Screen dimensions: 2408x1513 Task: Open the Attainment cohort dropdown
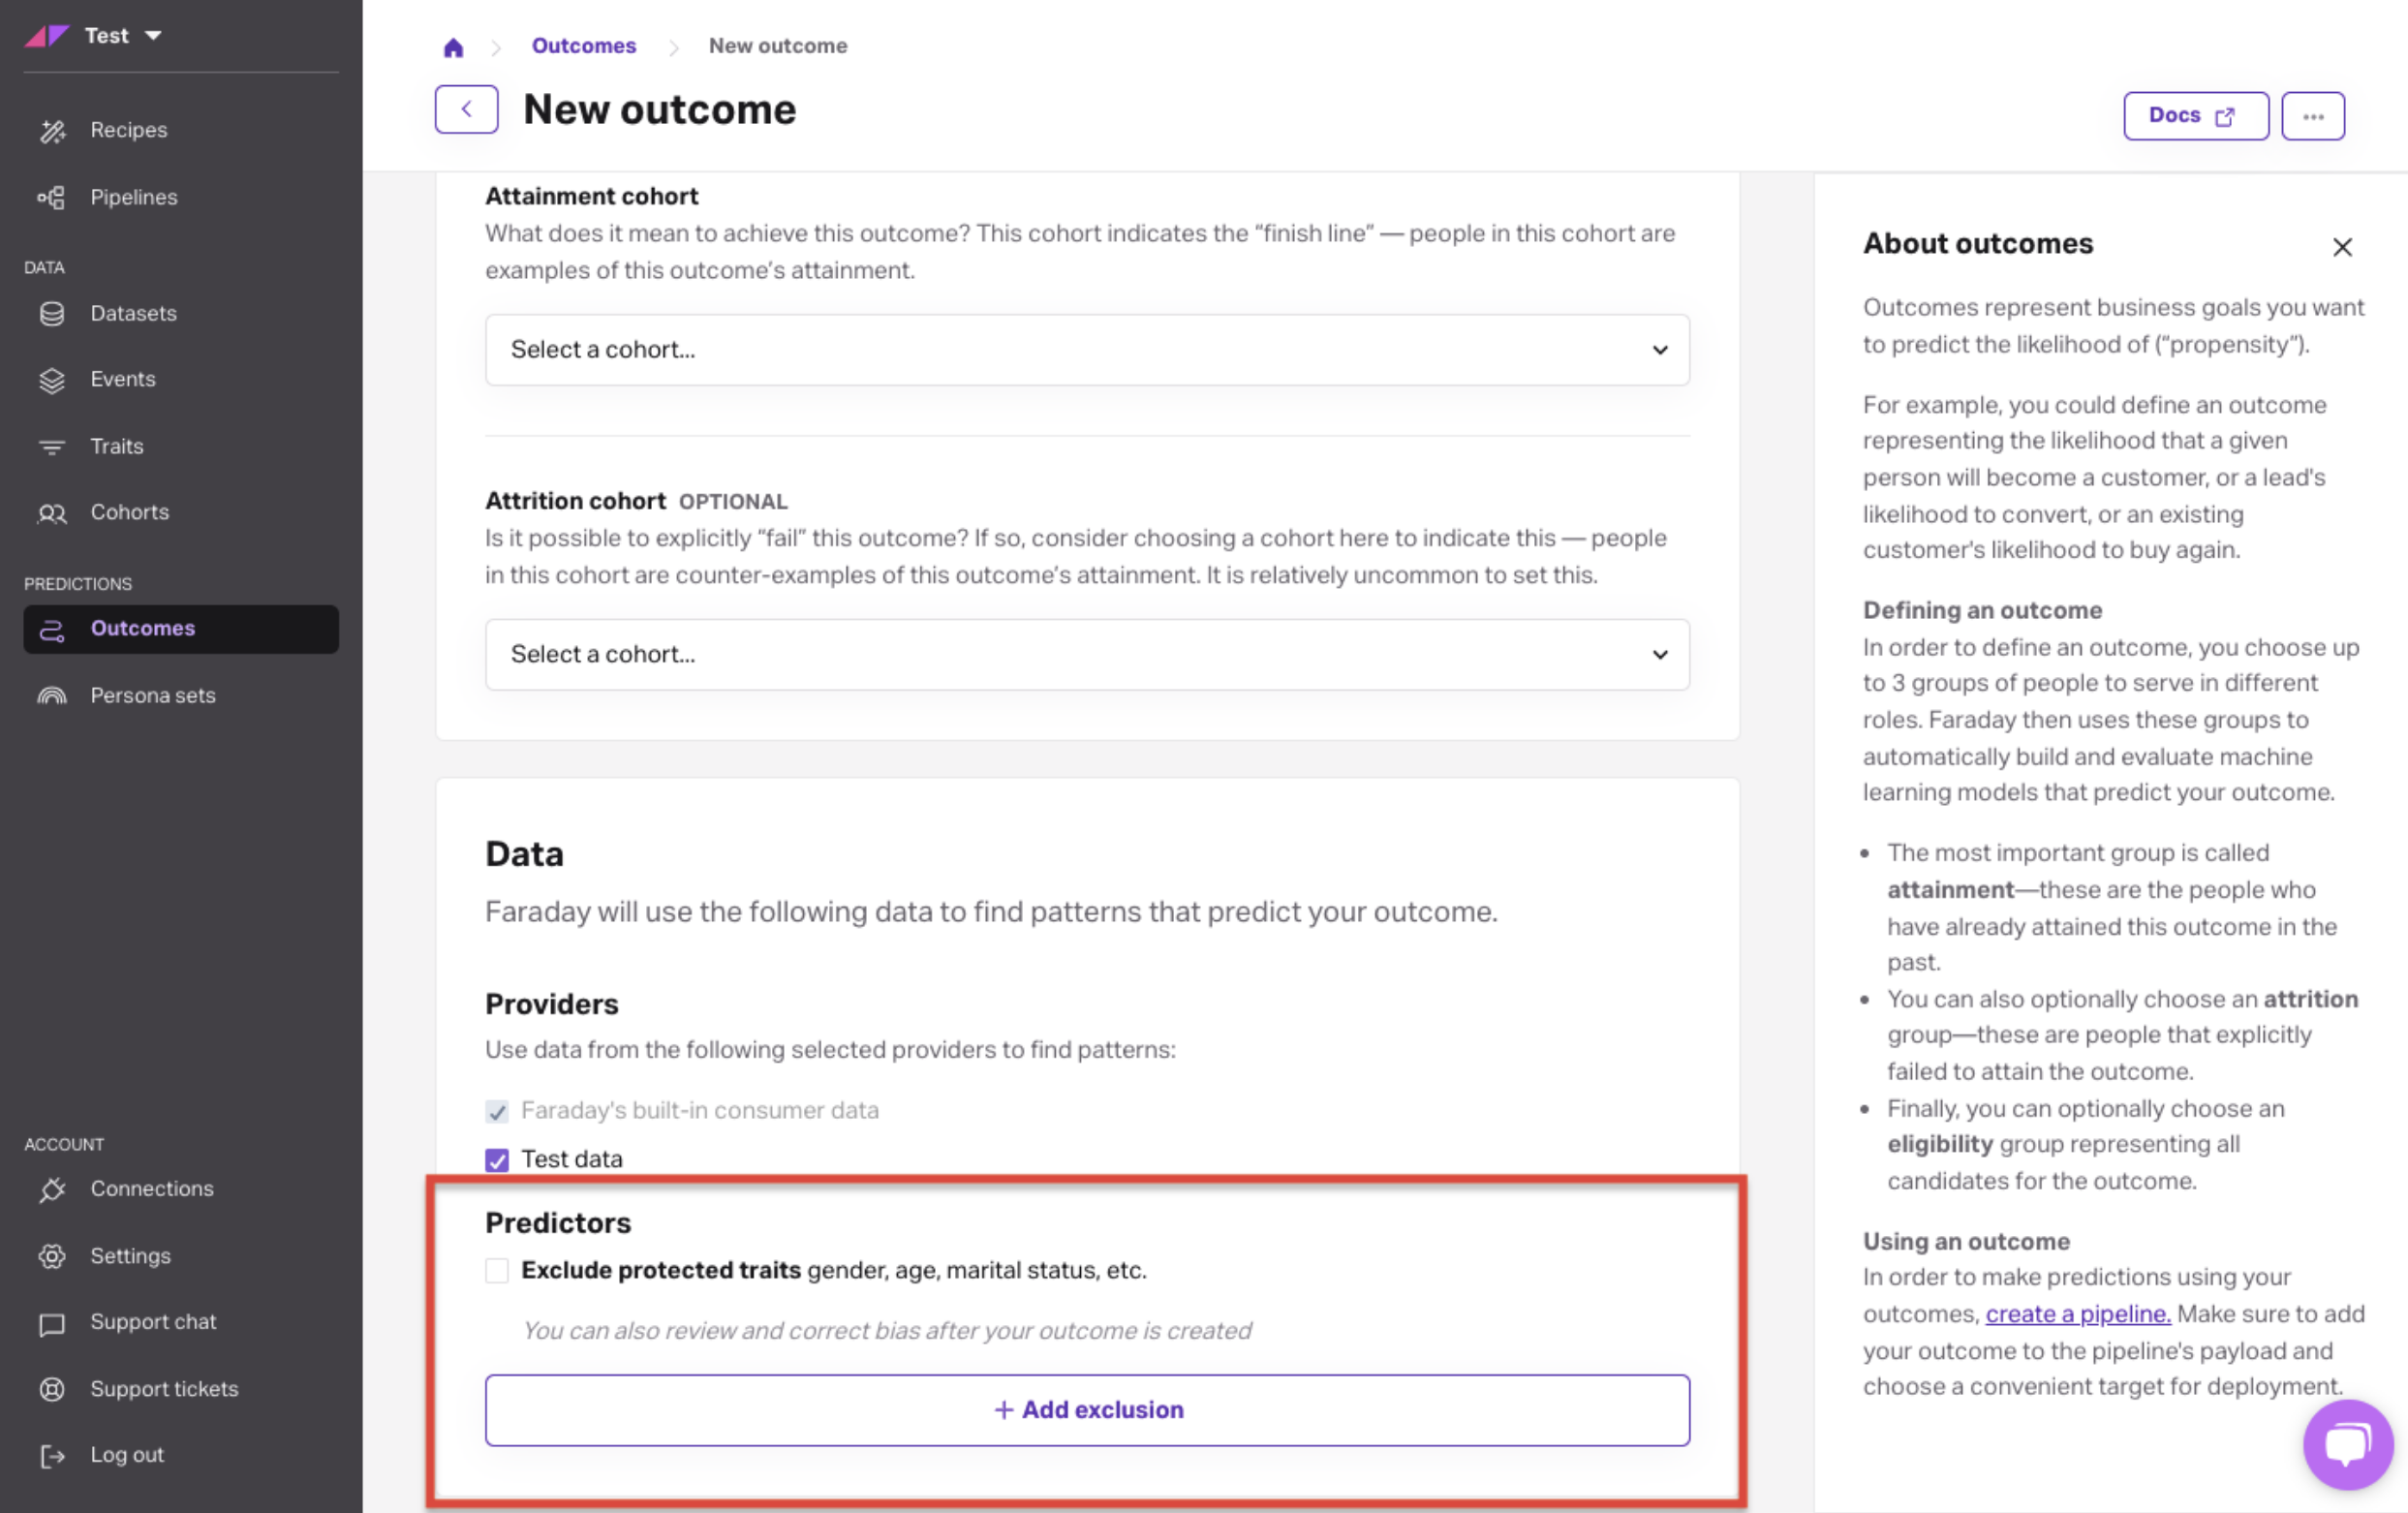tap(1087, 350)
